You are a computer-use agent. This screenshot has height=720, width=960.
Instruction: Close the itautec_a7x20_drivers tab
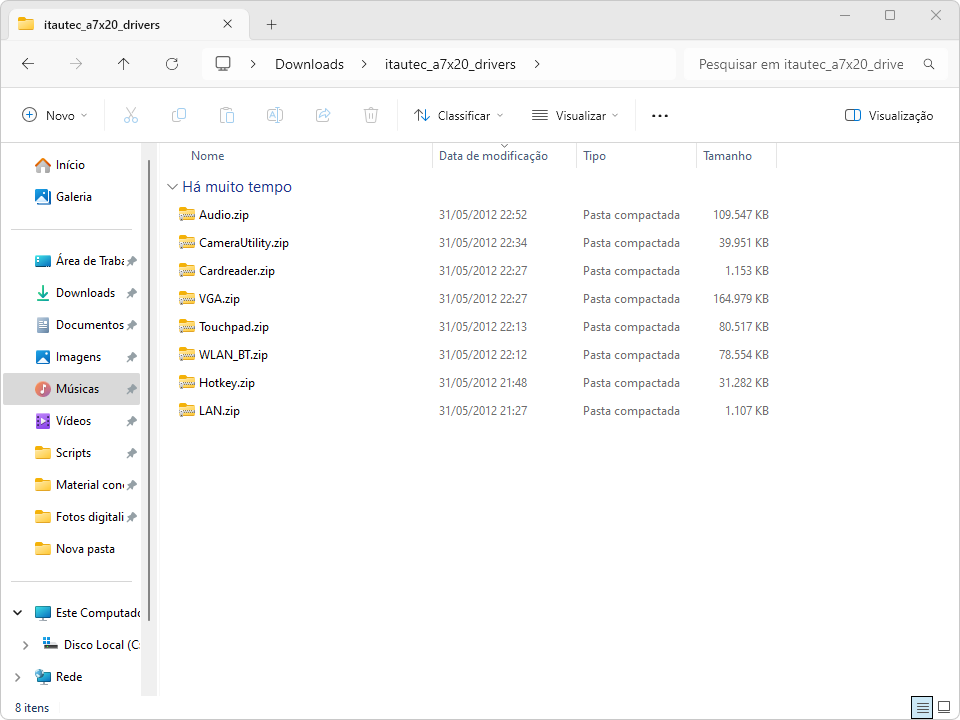pos(228,24)
